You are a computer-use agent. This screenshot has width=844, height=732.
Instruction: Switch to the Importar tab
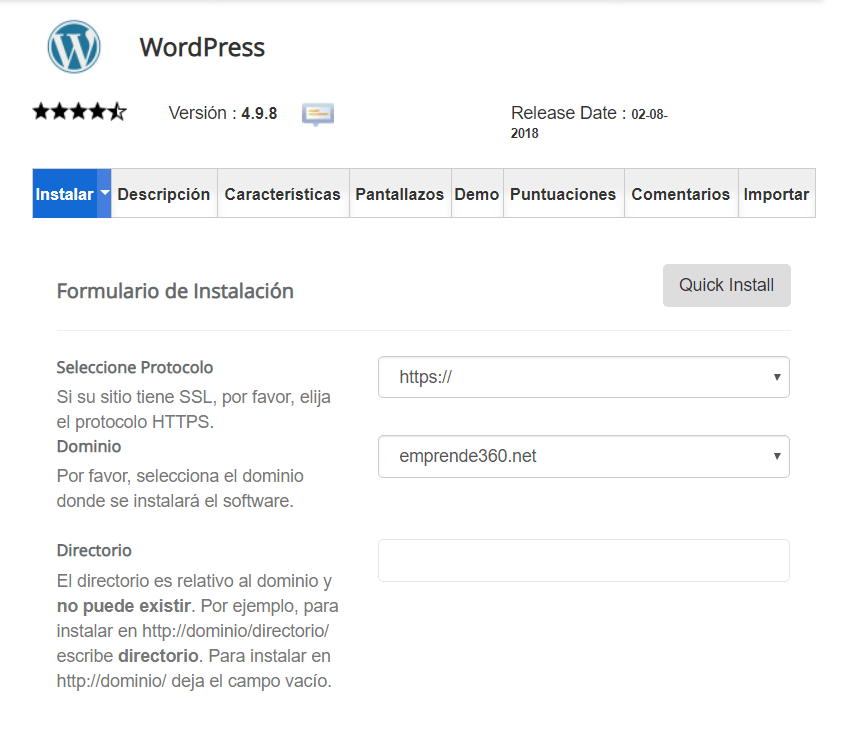776,194
